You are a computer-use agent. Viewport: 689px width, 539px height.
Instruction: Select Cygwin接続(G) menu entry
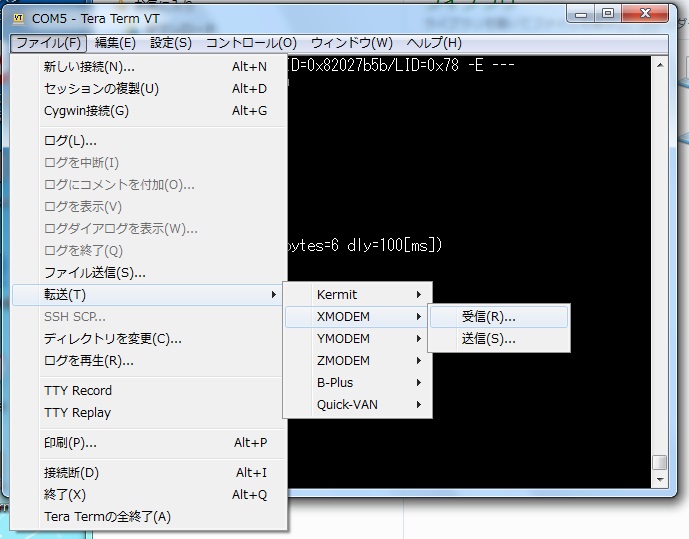[x=149, y=111]
